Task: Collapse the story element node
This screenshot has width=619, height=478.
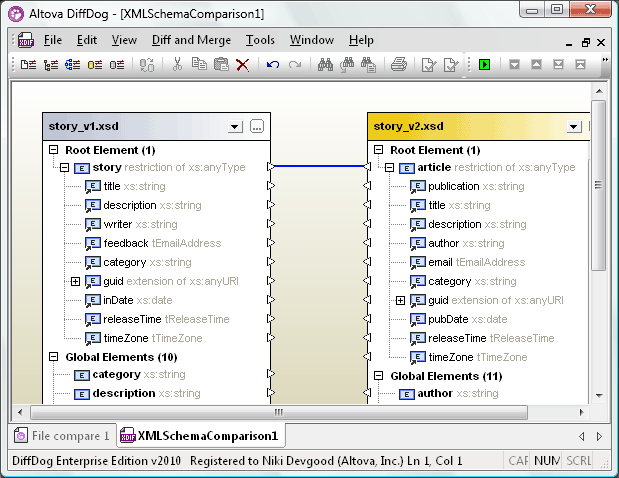Action: click(64, 168)
